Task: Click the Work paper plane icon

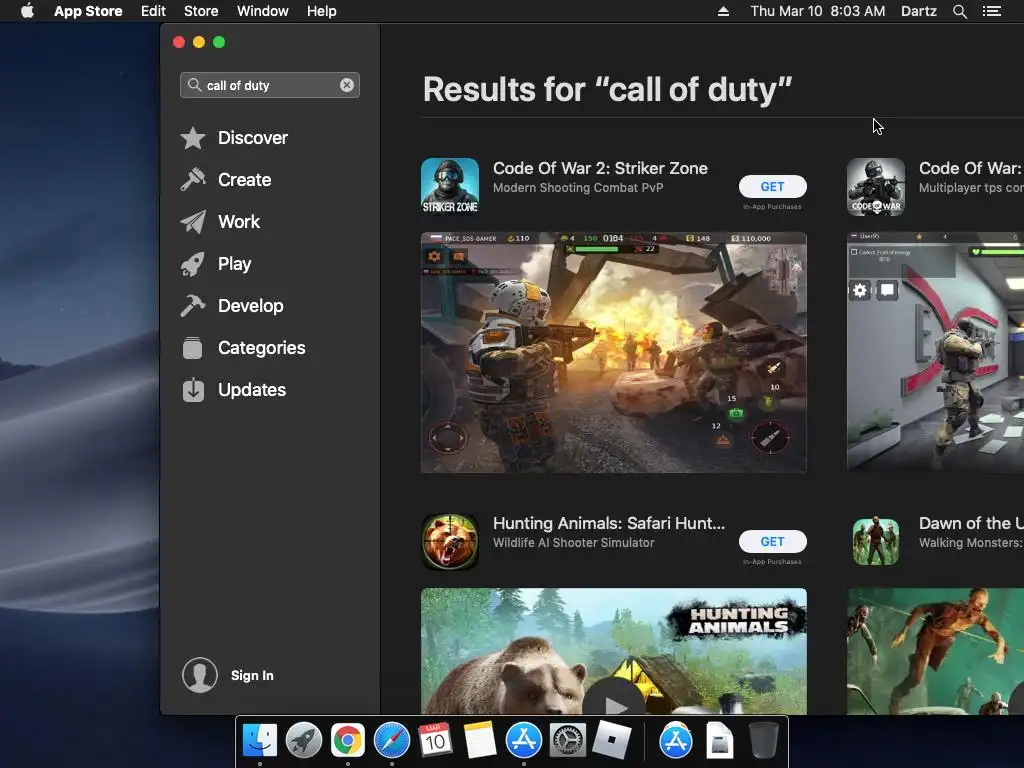Action: 193,222
